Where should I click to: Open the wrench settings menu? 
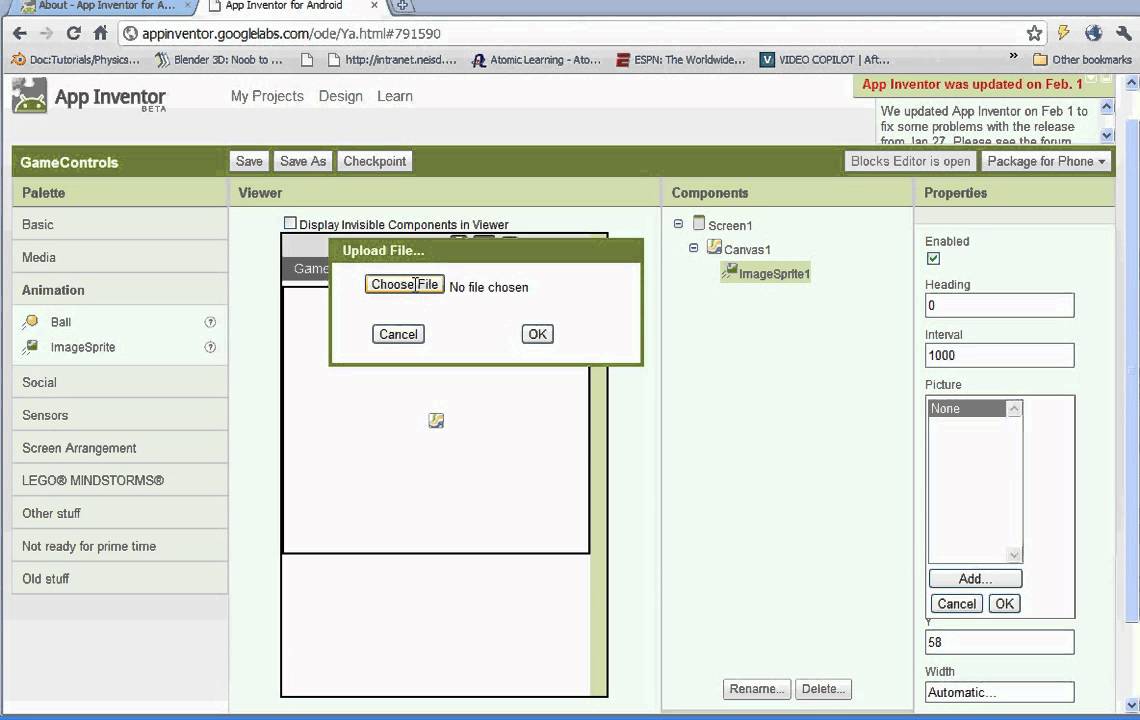1123,33
